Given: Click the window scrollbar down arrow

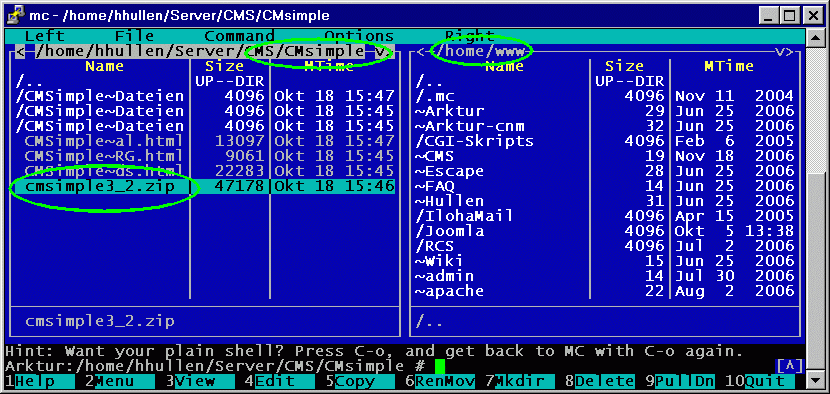Looking at the screenshot, I should [816, 380].
